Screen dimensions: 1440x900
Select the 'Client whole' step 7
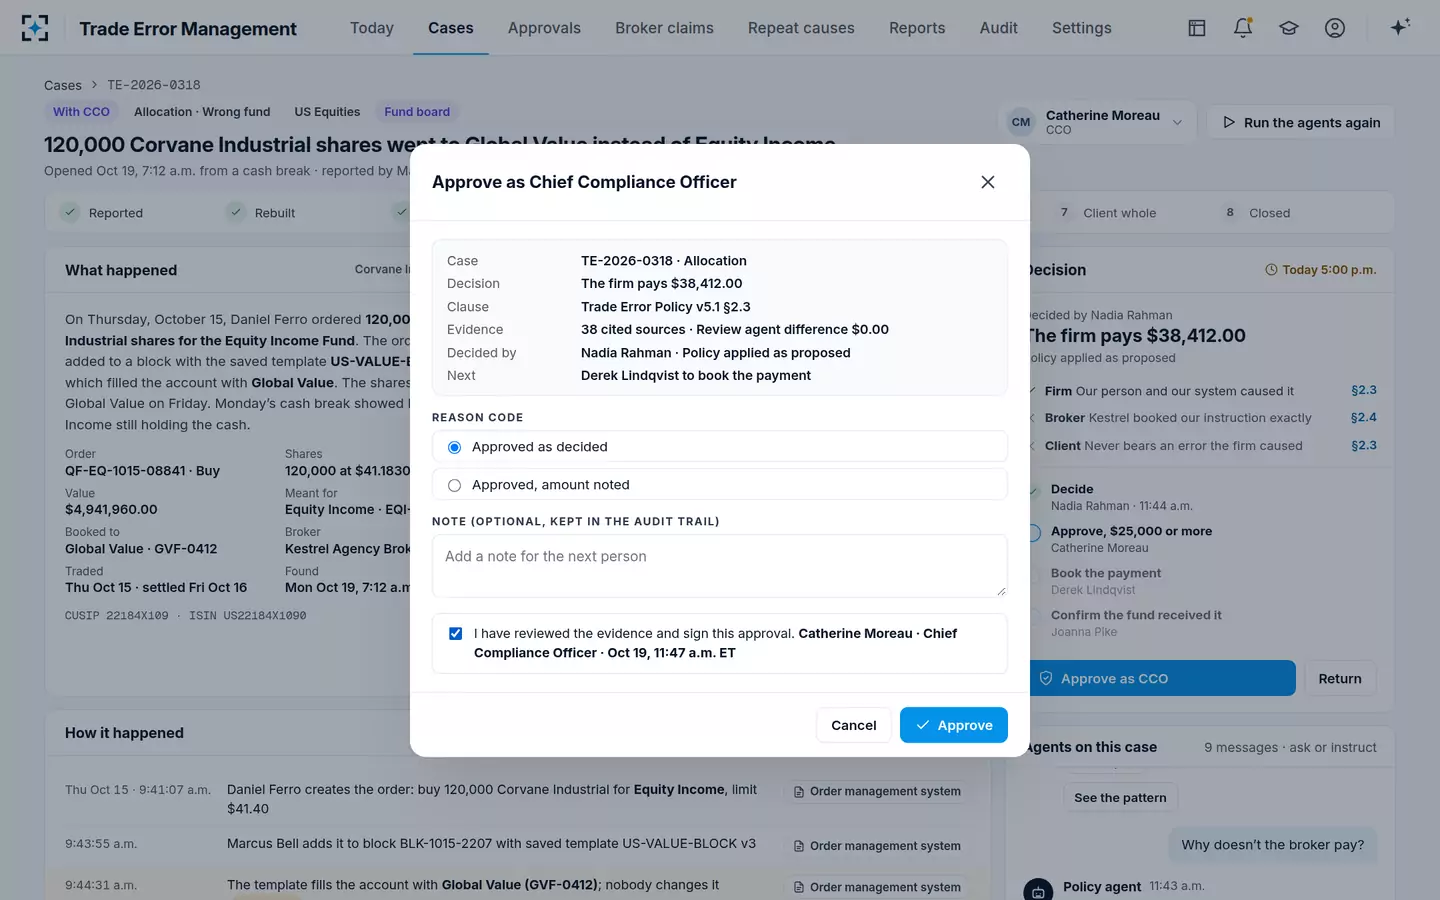tap(1106, 213)
